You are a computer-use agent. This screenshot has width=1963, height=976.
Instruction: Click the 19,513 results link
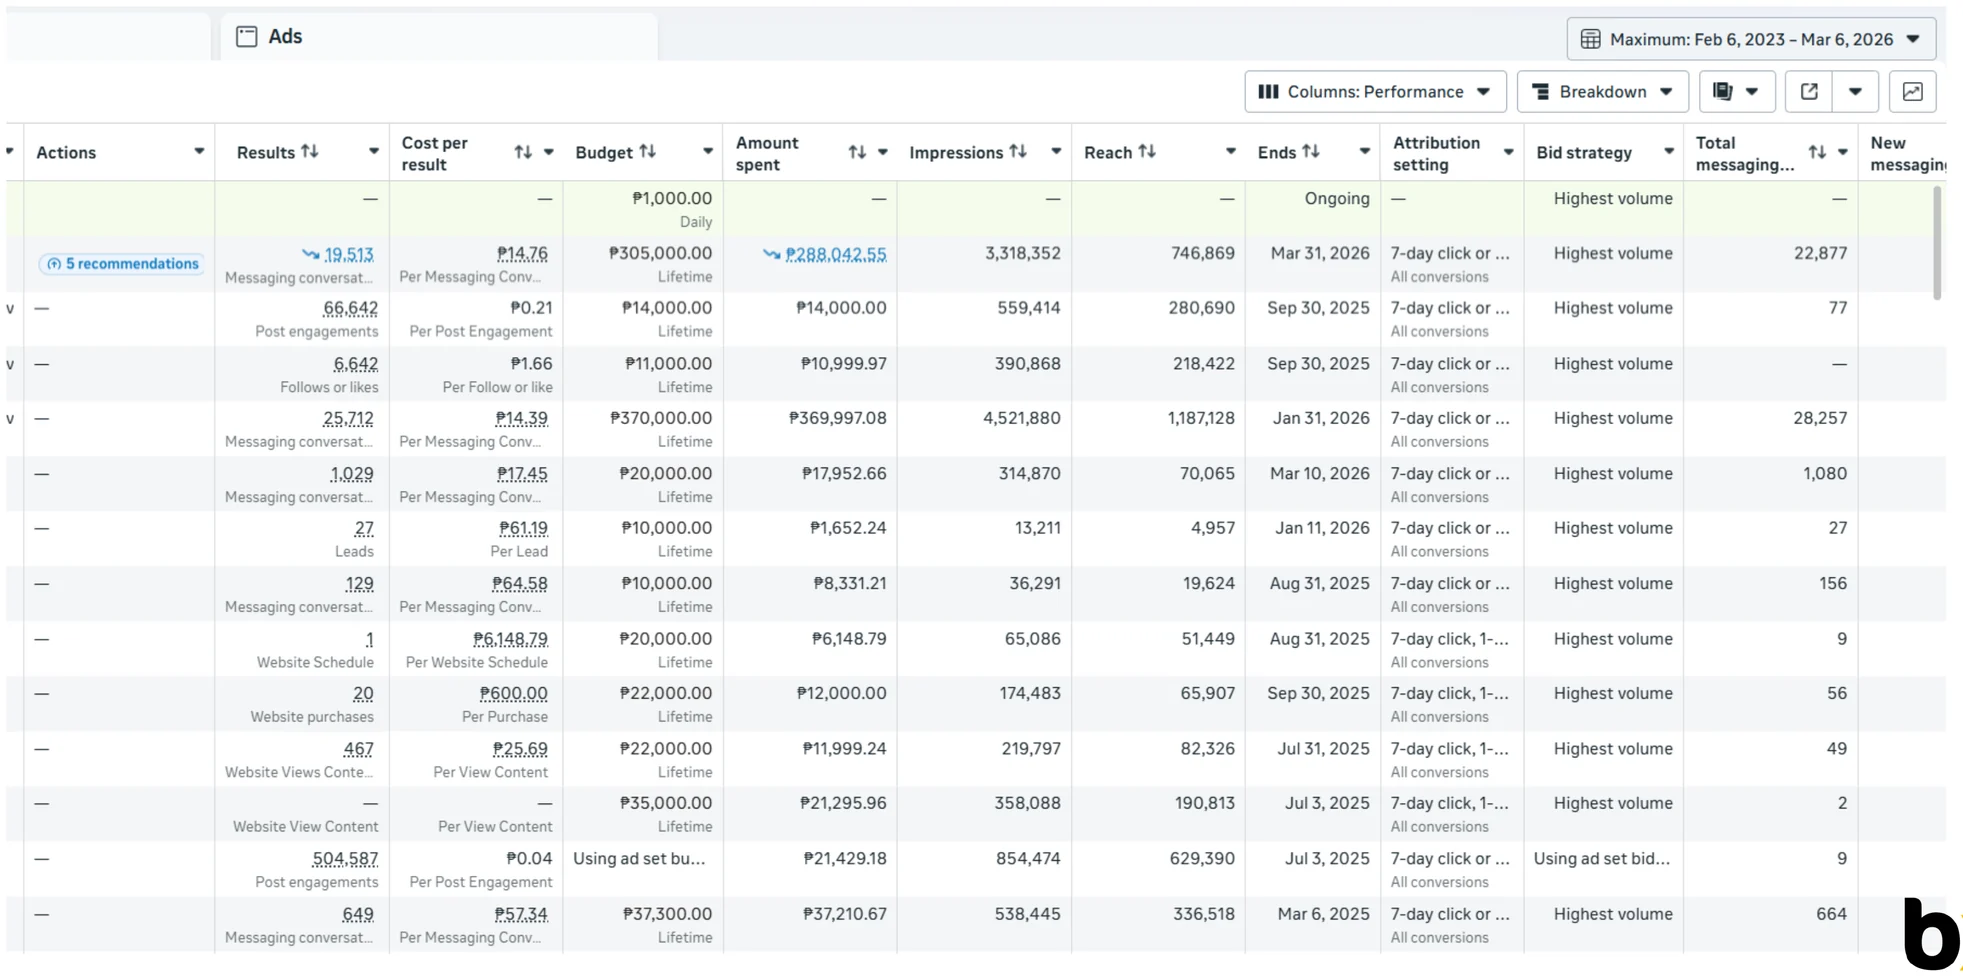point(349,254)
